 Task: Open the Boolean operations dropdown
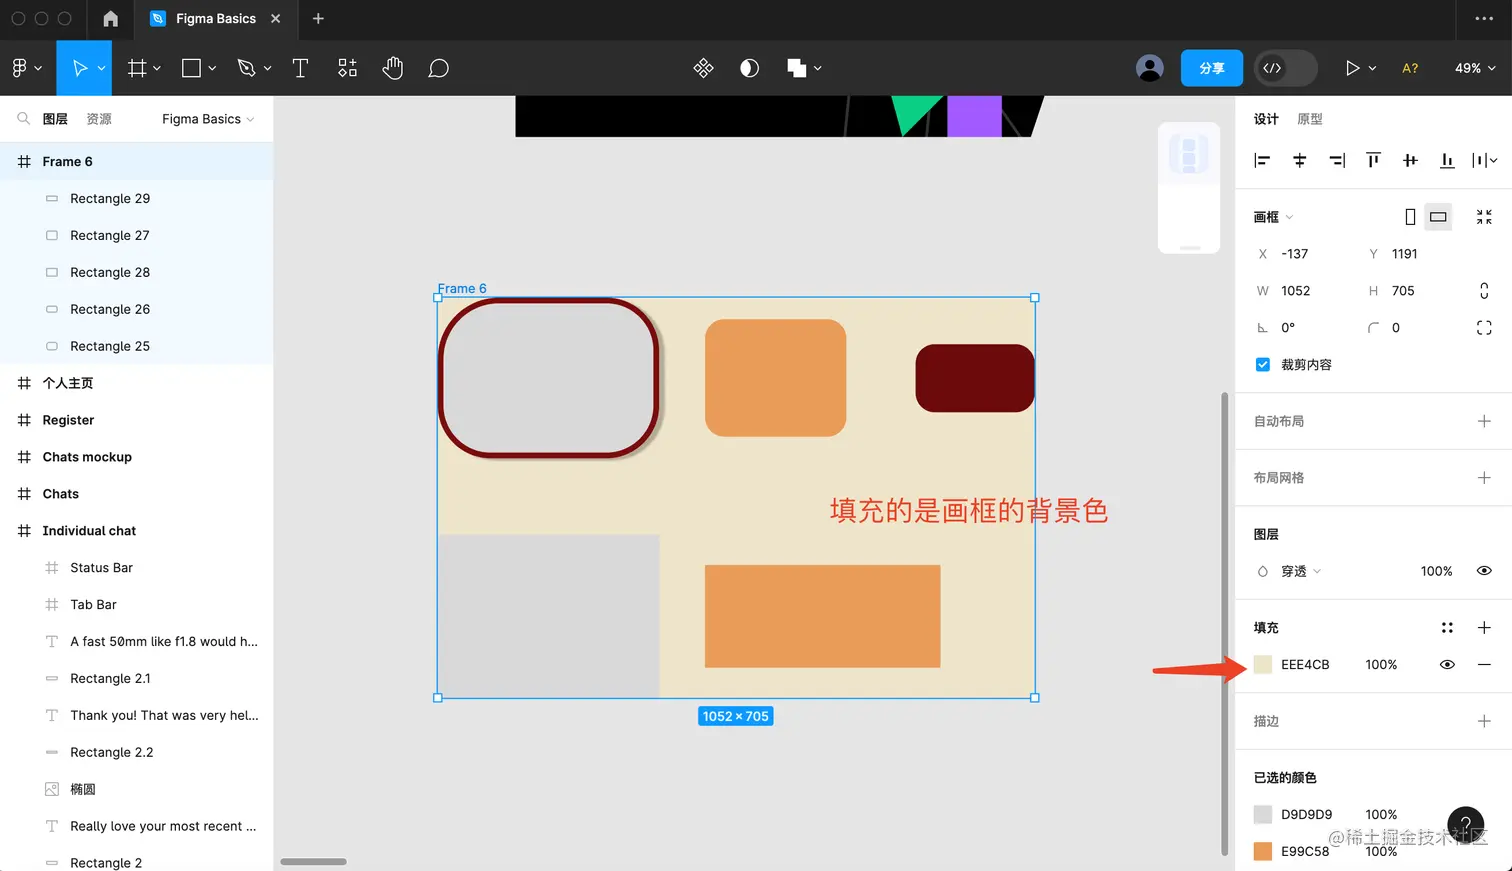[817, 69]
